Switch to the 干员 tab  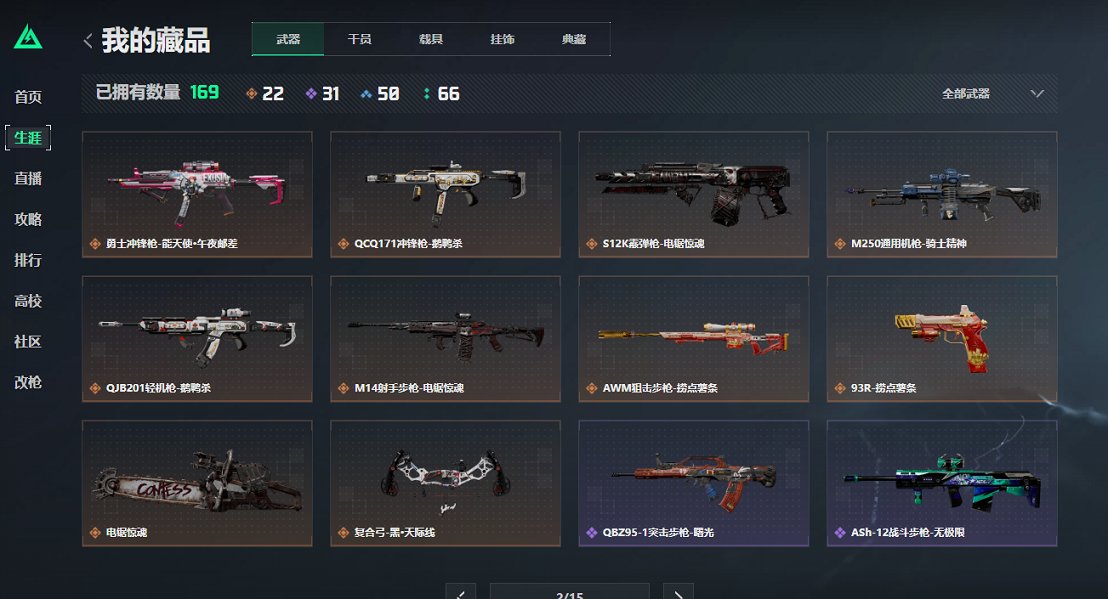click(x=360, y=39)
